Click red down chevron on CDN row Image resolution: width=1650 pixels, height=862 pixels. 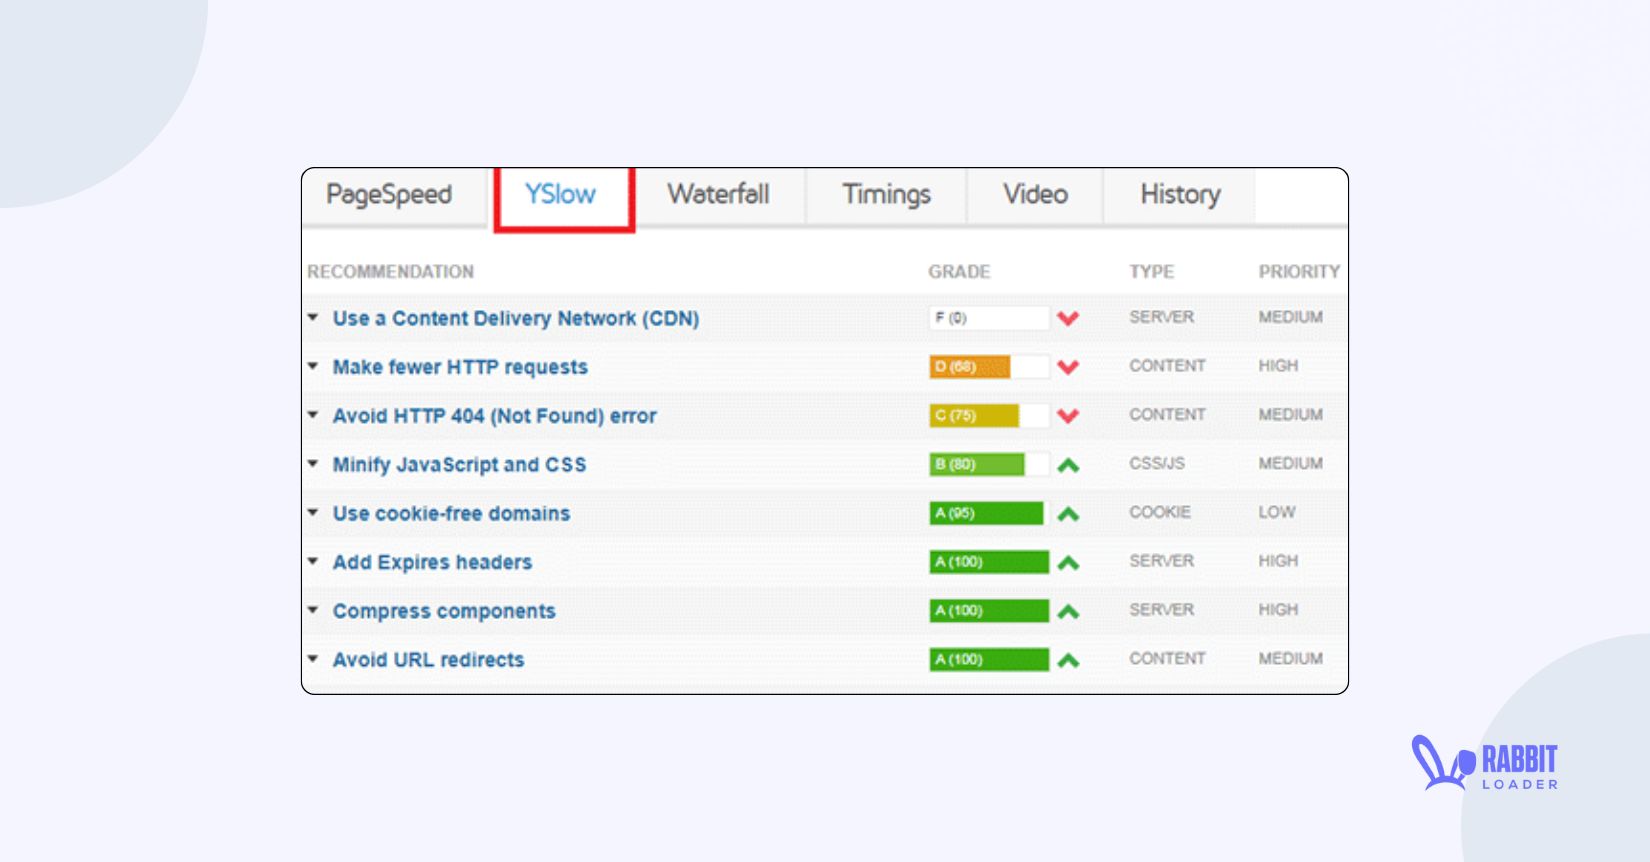click(x=1068, y=319)
